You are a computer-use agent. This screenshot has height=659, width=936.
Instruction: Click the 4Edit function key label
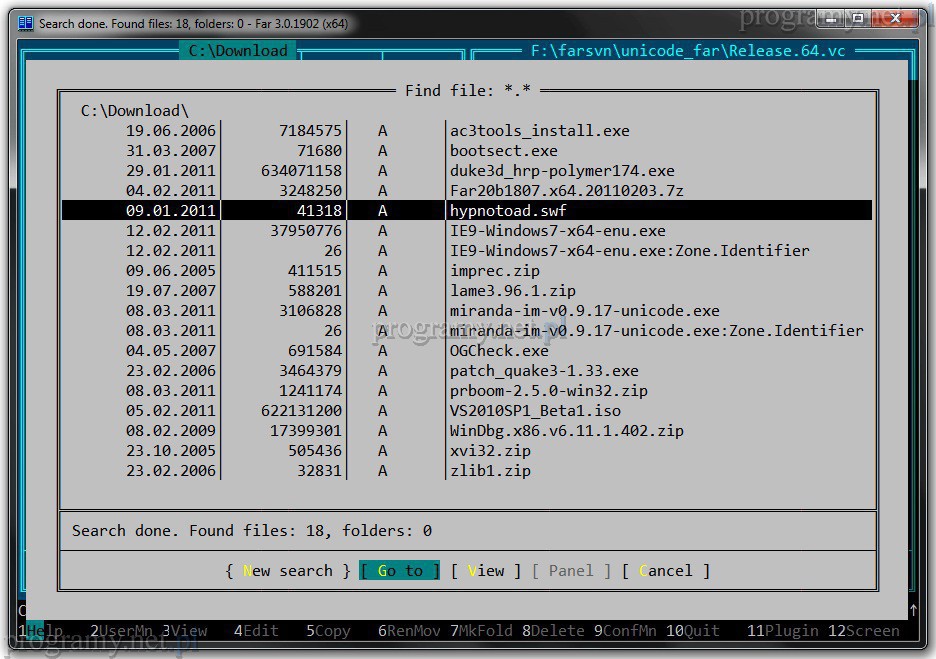[x=256, y=631]
